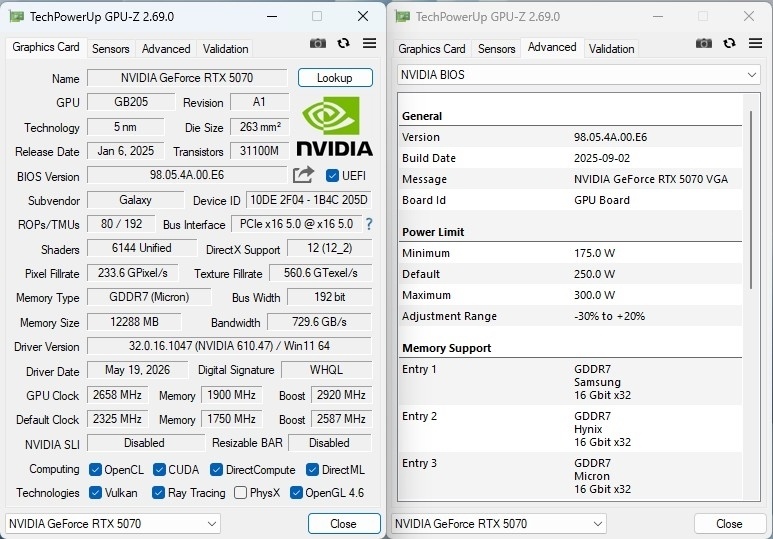773x539 pixels.
Task: Select Advanced tab in right window
Action: tap(552, 47)
